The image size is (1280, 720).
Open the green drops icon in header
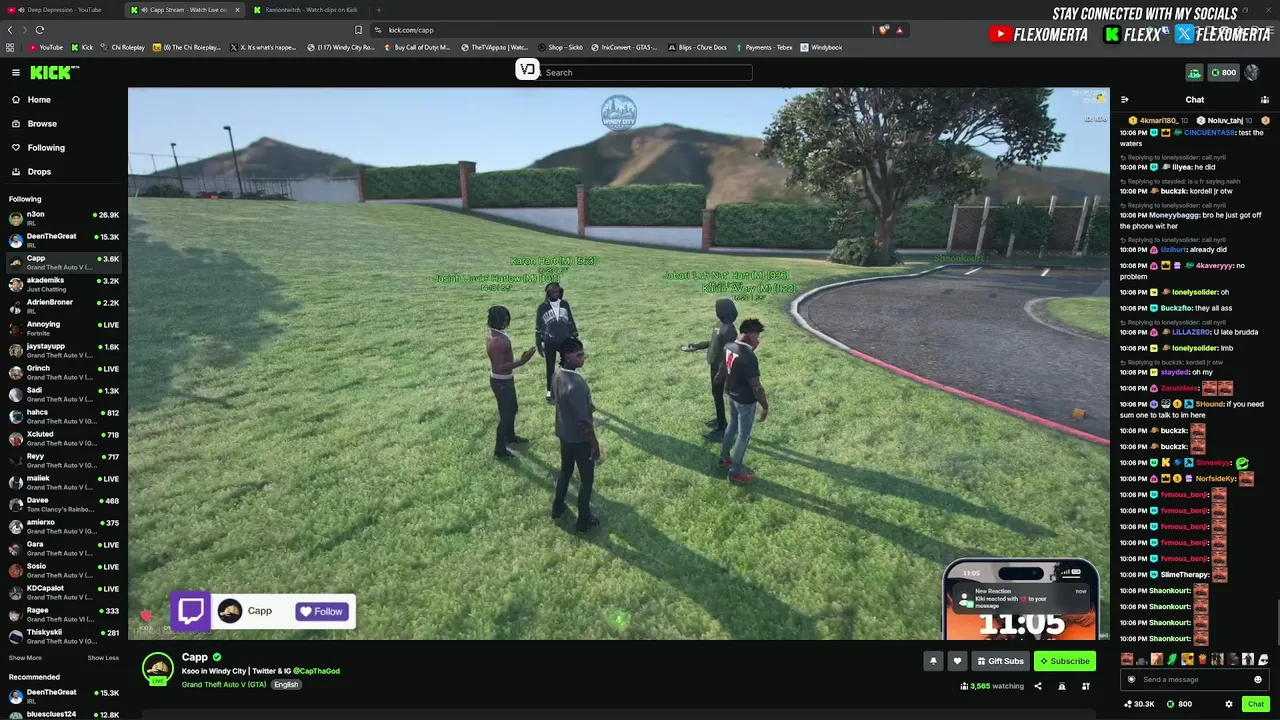[x=1194, y=72]
